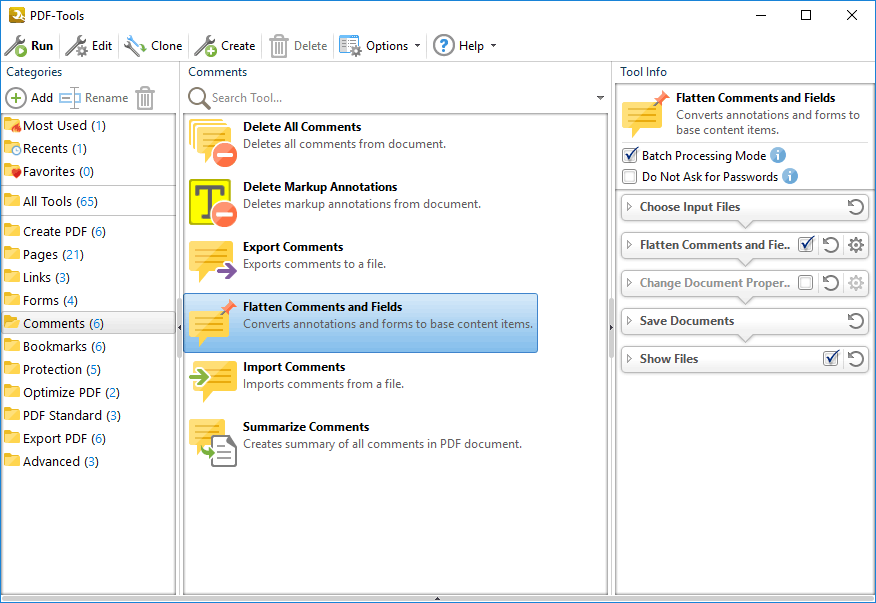
Task: Select the Forms category
Action: (x=89, y=300)
